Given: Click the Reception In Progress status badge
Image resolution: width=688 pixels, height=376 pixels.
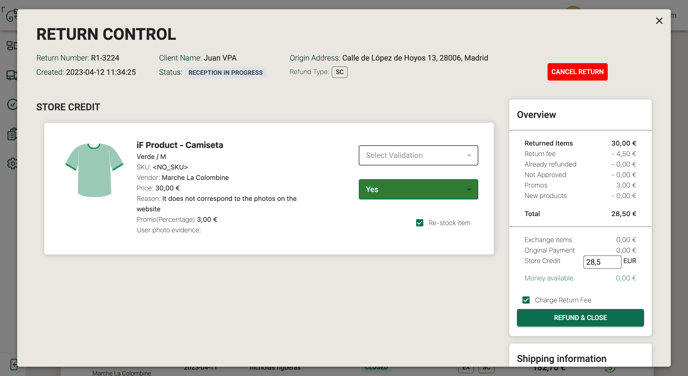Looking at the screenshot, I should point(226,73).
